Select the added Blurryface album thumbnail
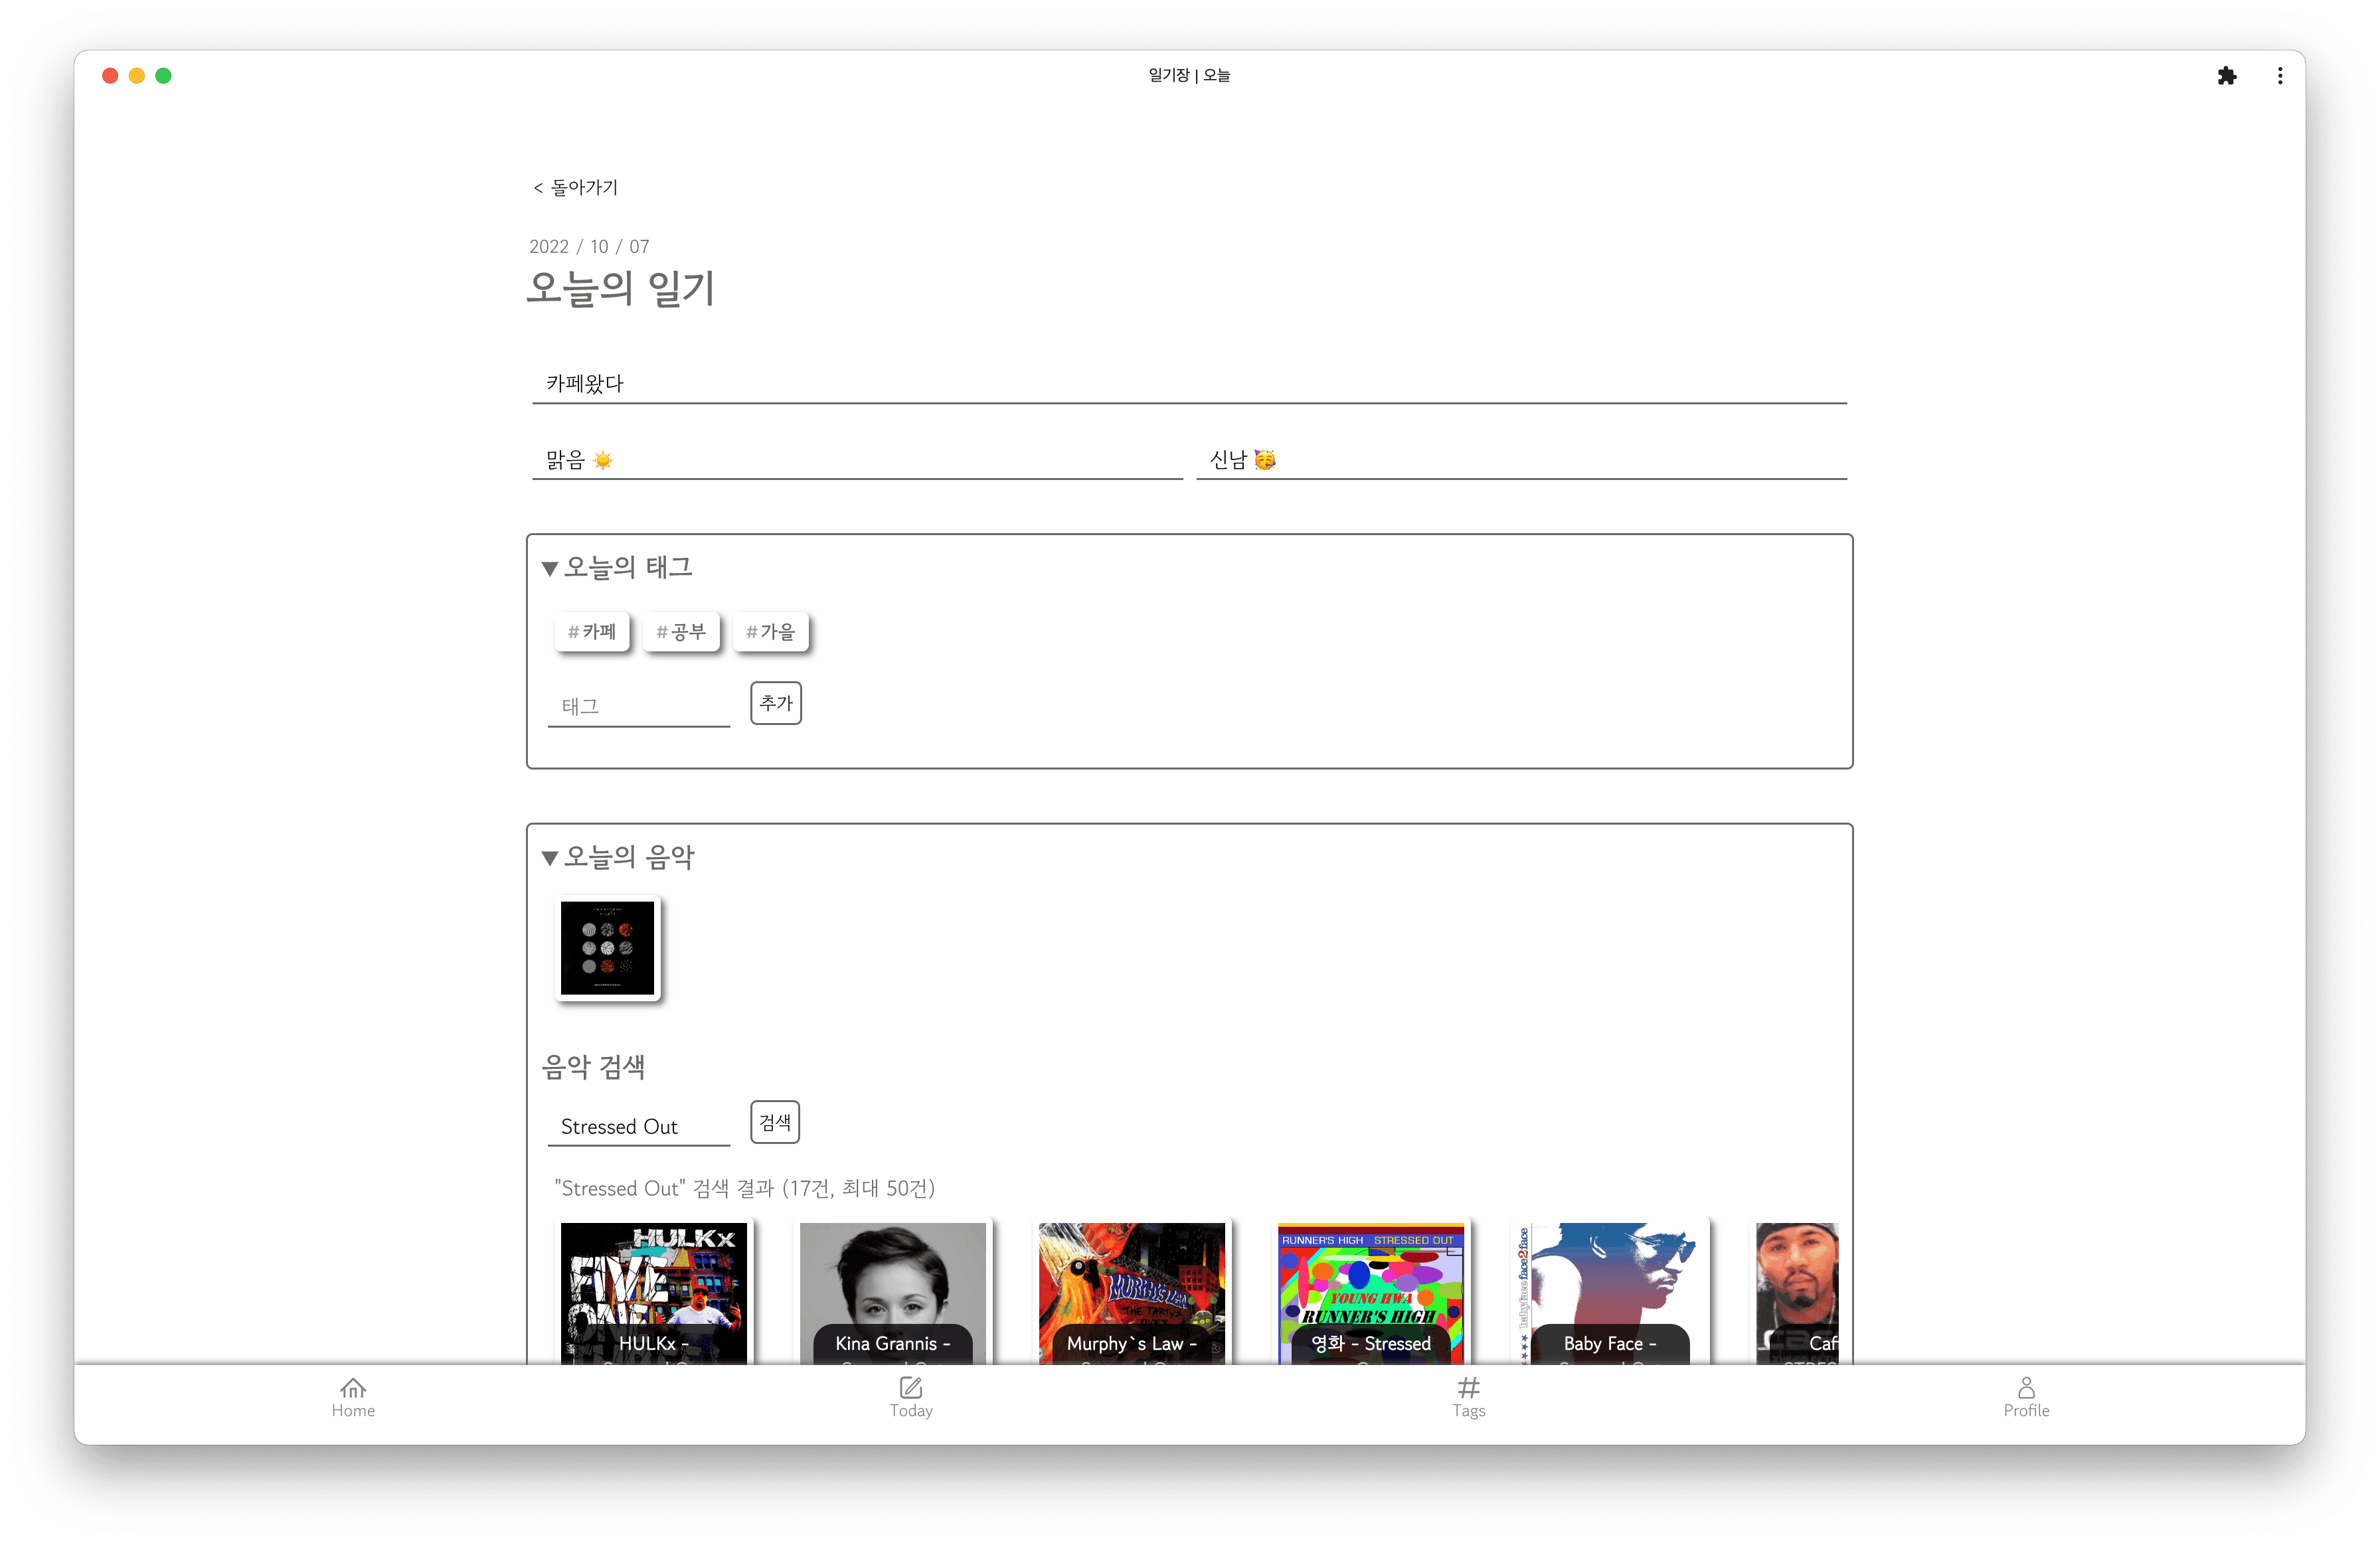This screenshot has height=1543, width=2380. click(x=607, y=948)
